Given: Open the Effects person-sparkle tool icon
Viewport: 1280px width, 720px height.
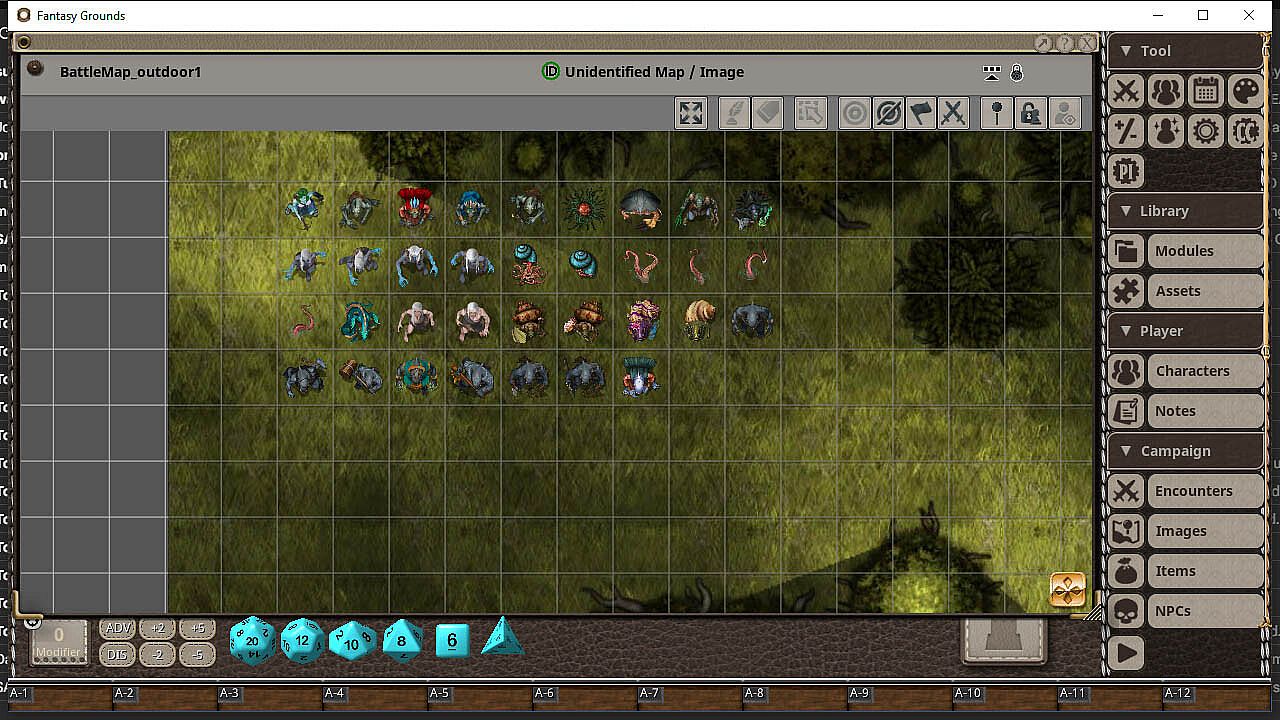Looking at the screenshot, I should click(1166, 131).
